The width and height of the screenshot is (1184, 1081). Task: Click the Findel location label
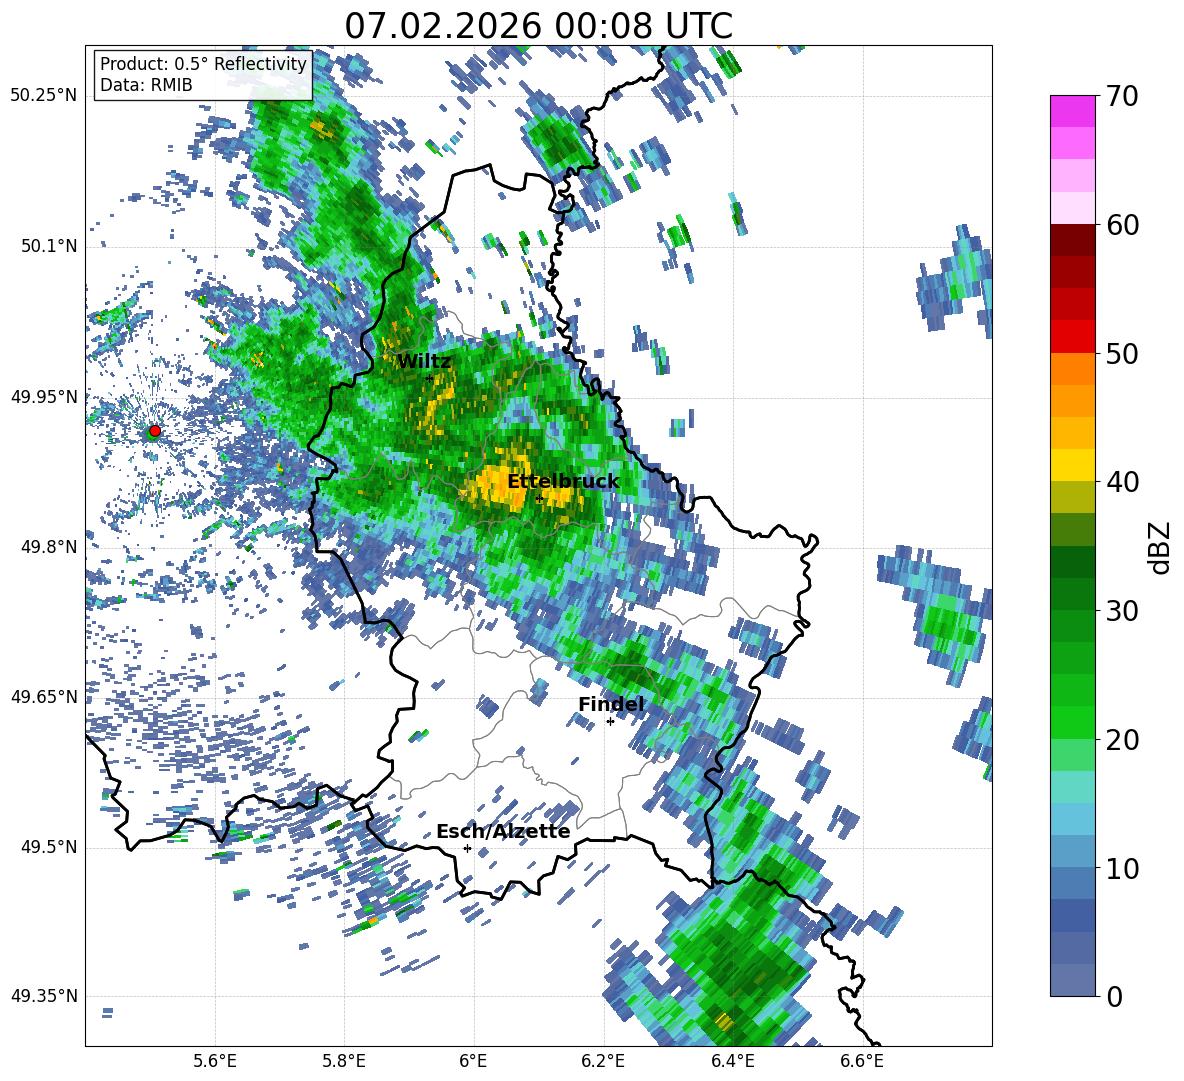[x=611, y=704]
